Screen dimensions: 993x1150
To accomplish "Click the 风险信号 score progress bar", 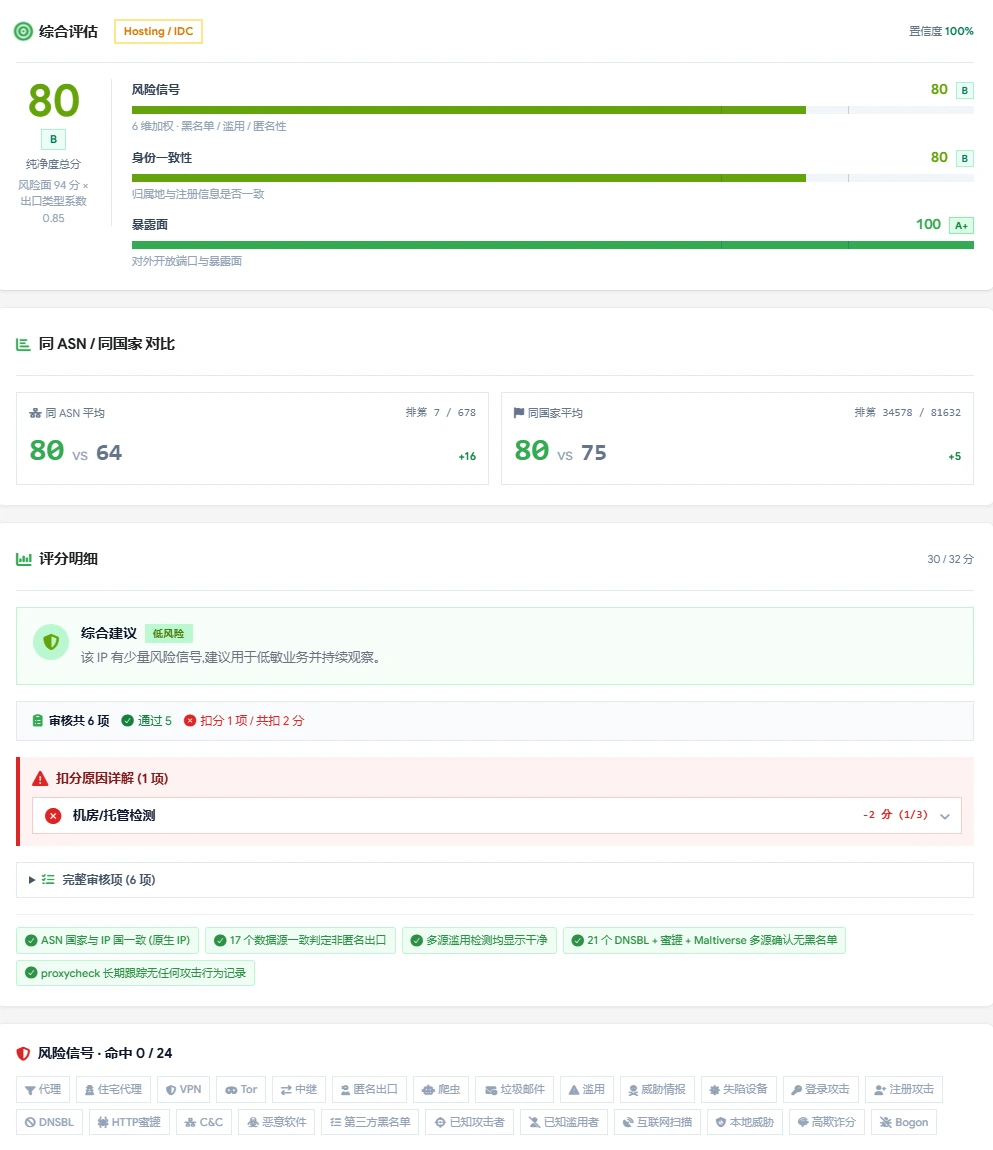I will (553, 110).
